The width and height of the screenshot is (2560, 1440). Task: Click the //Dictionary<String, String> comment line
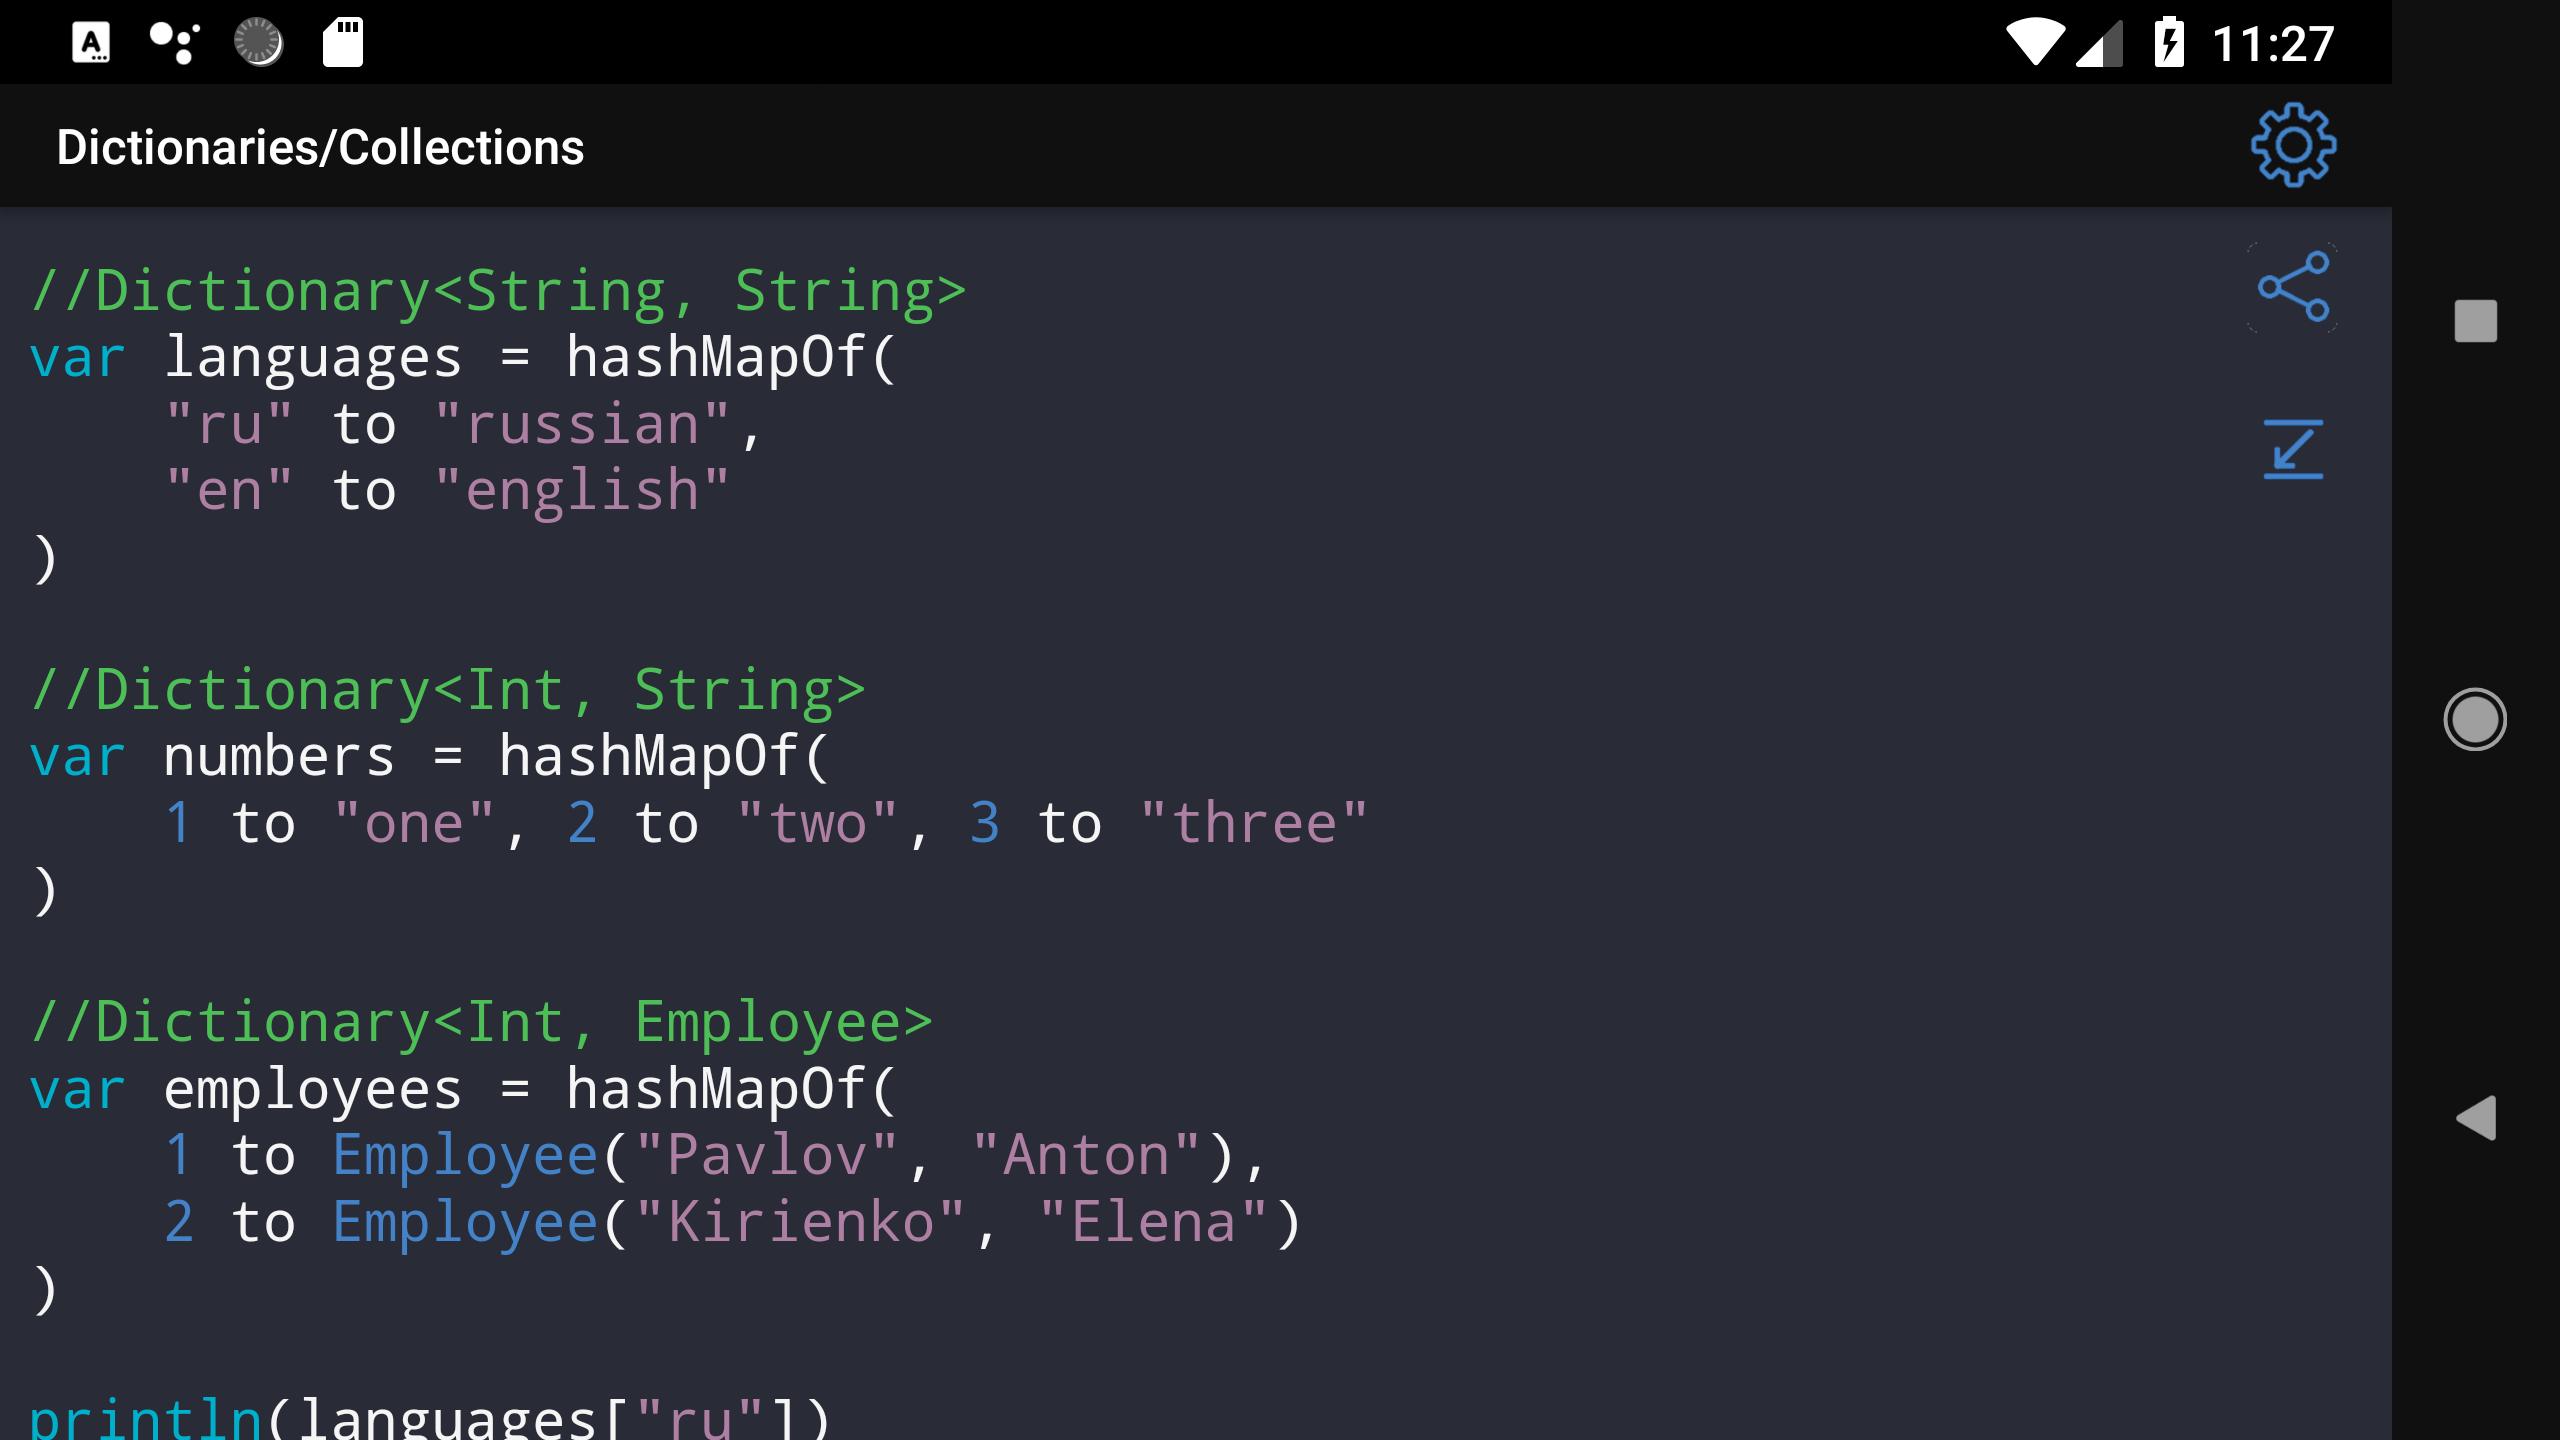pyautogui.click(x=498, y=291)
